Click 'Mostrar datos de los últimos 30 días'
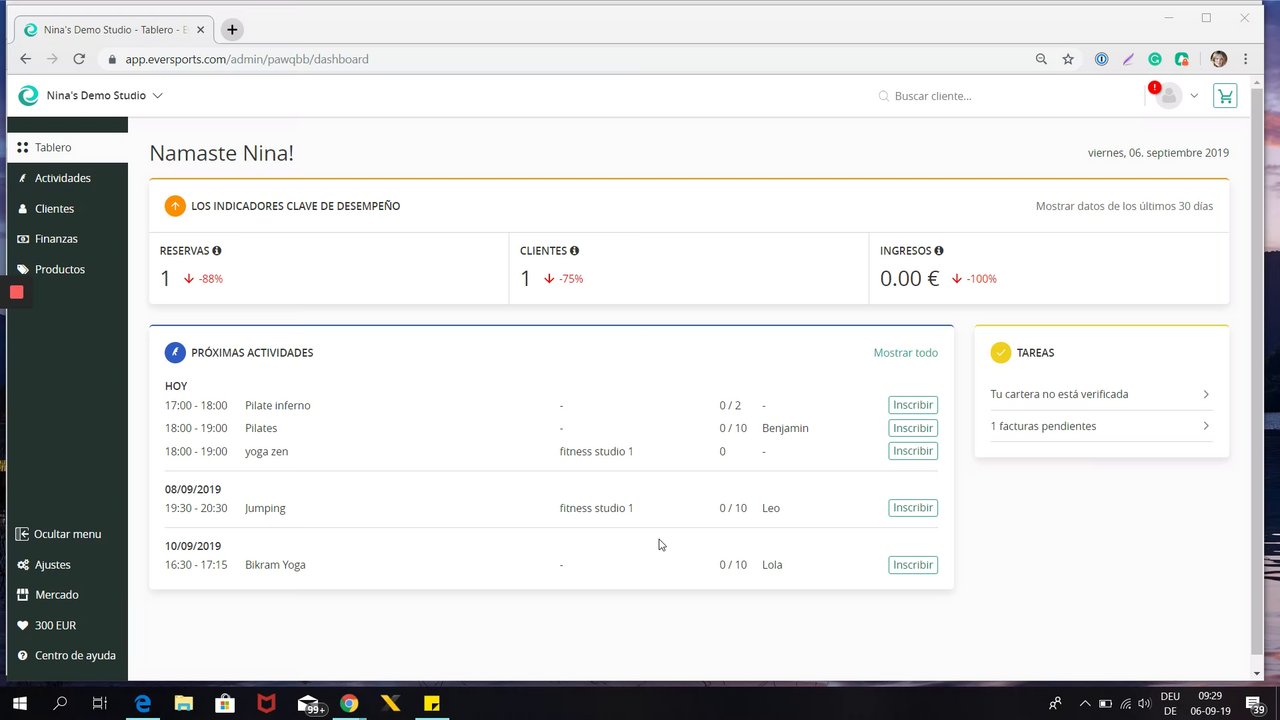Image resolution: width=1280 pixels, height=720 pixels. [1124, 206]
